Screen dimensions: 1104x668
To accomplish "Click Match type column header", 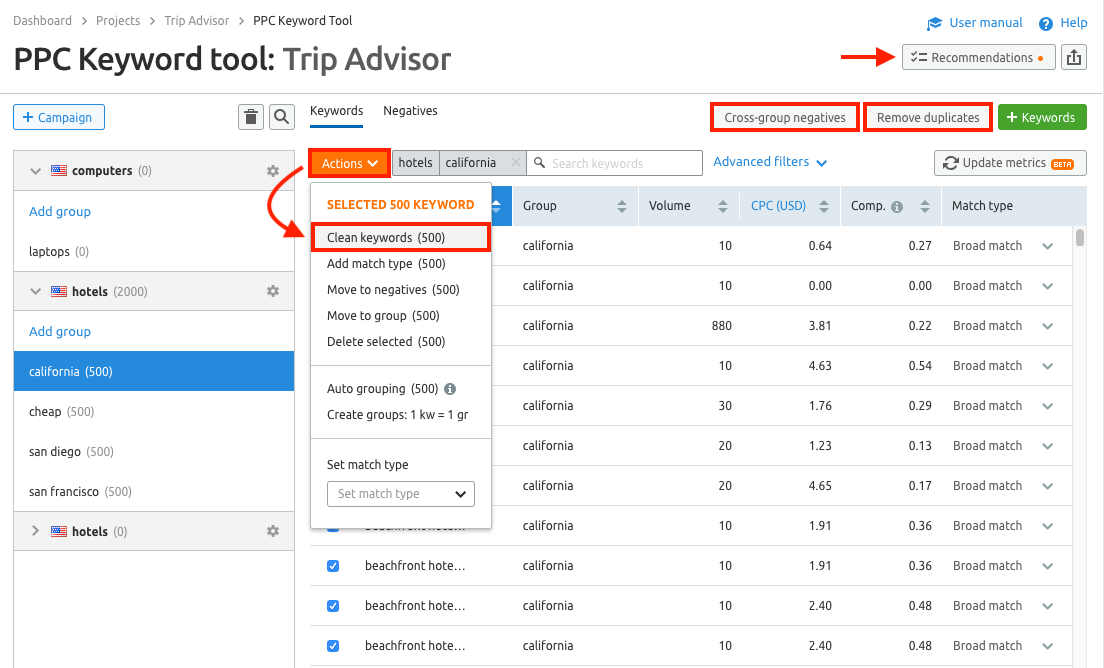I will (x=982, y=206).
